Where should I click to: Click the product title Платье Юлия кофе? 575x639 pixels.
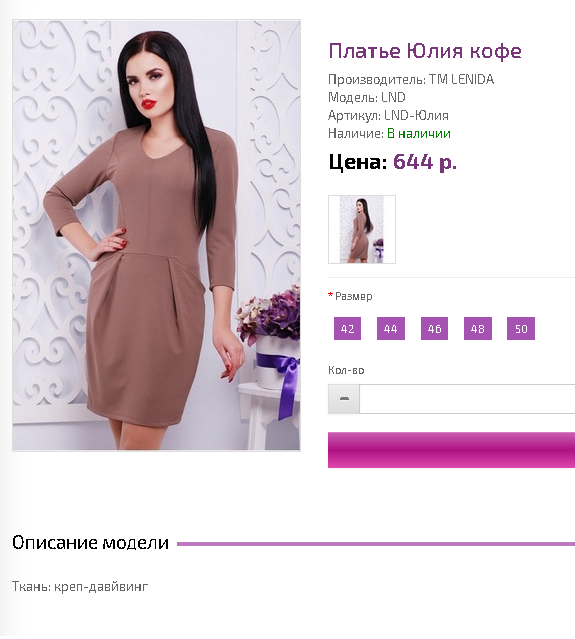coord(425,51)
